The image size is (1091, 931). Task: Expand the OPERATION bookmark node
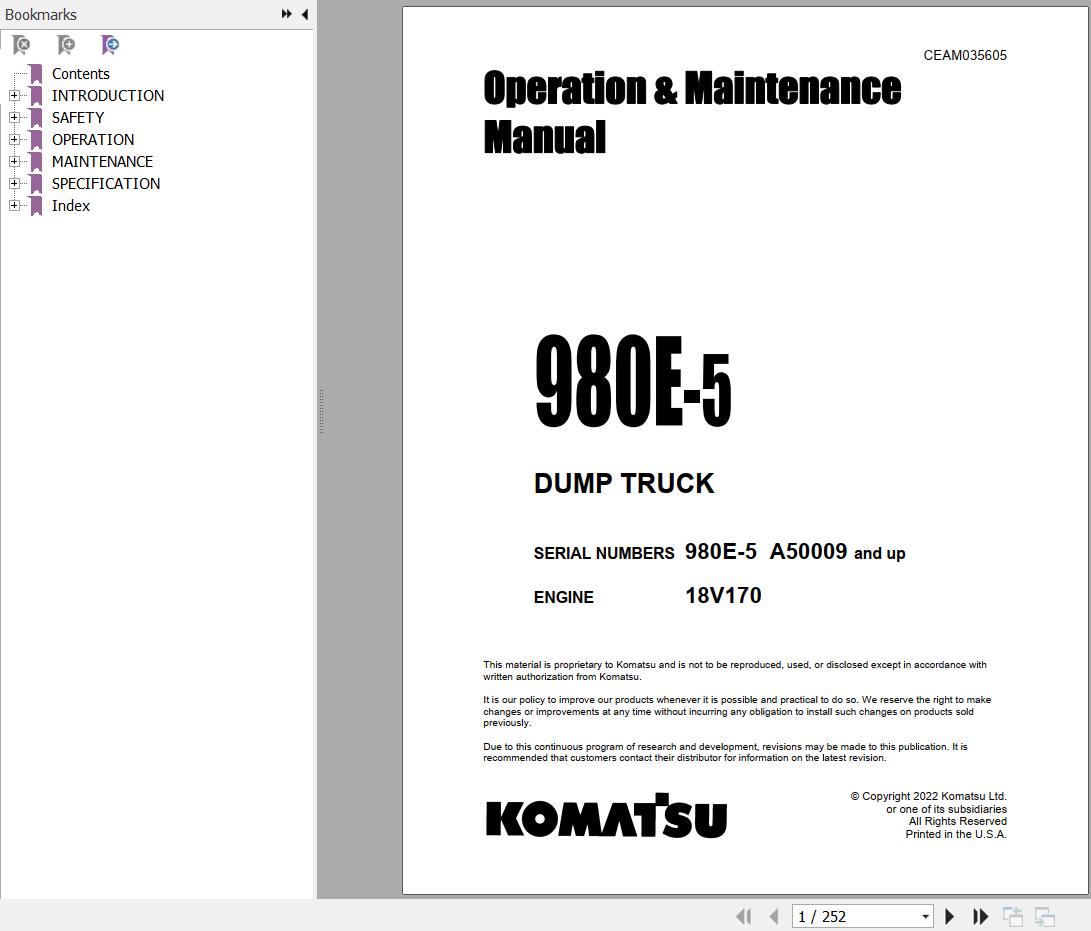click(x=14, y=140)
